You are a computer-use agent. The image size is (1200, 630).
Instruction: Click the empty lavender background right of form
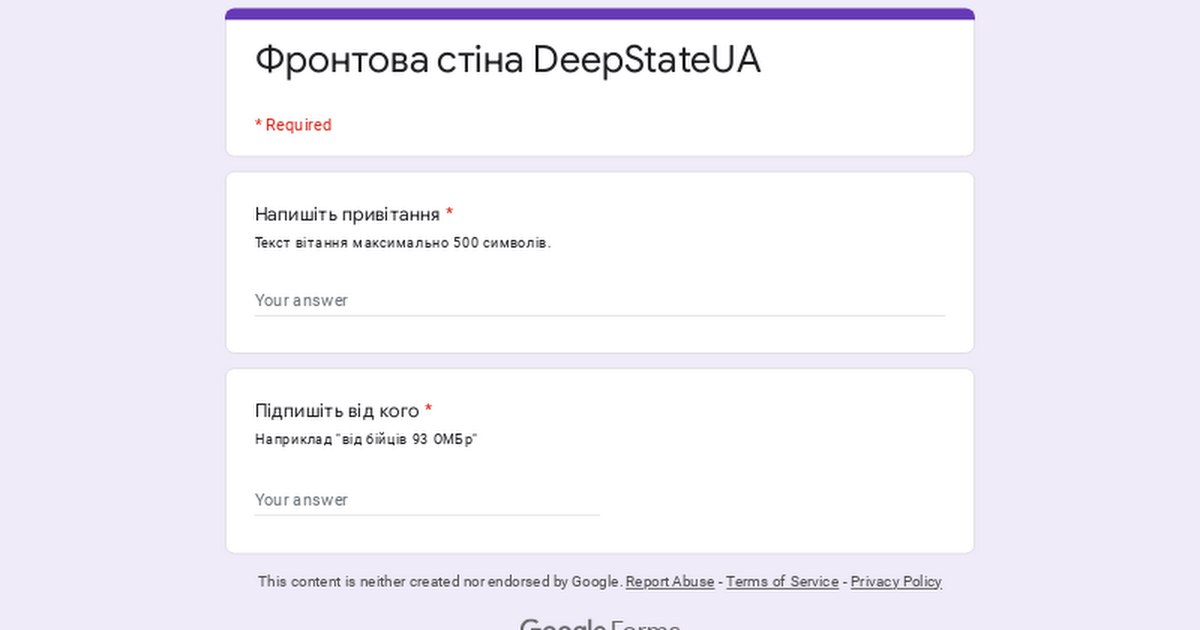pos(1088,300)
